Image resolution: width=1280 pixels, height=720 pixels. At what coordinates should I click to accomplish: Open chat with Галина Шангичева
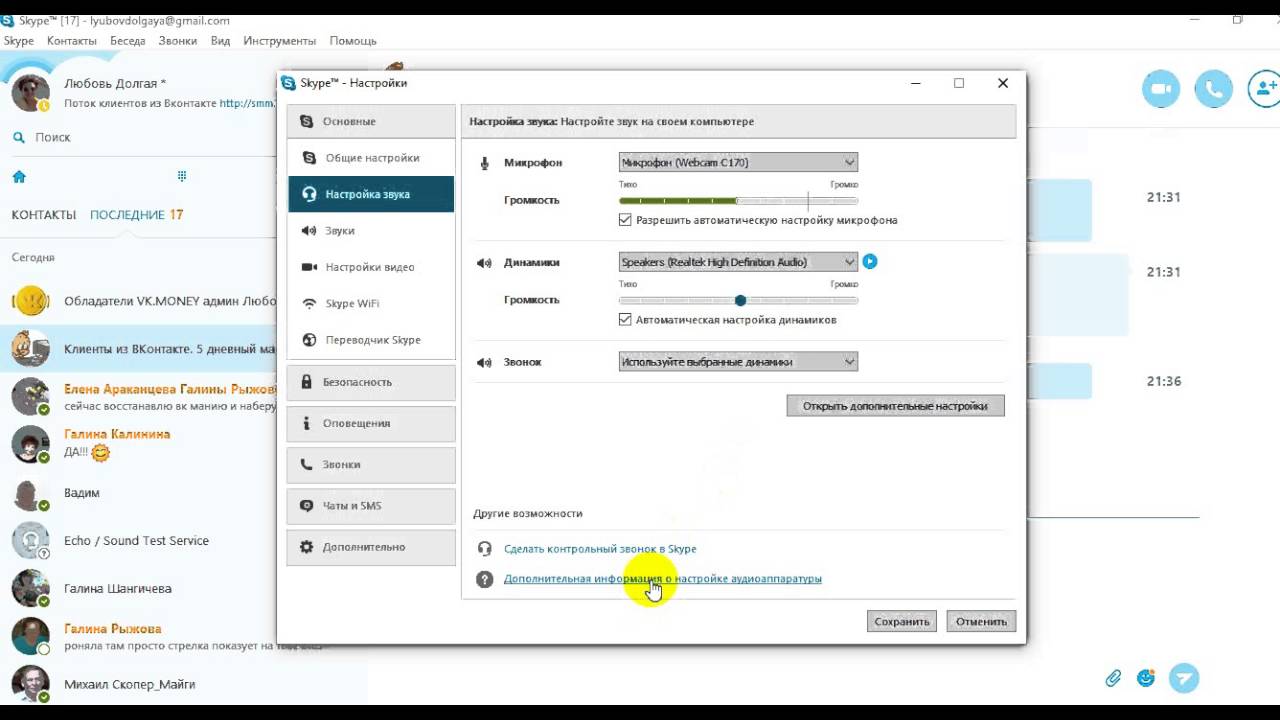pos(138,588)
